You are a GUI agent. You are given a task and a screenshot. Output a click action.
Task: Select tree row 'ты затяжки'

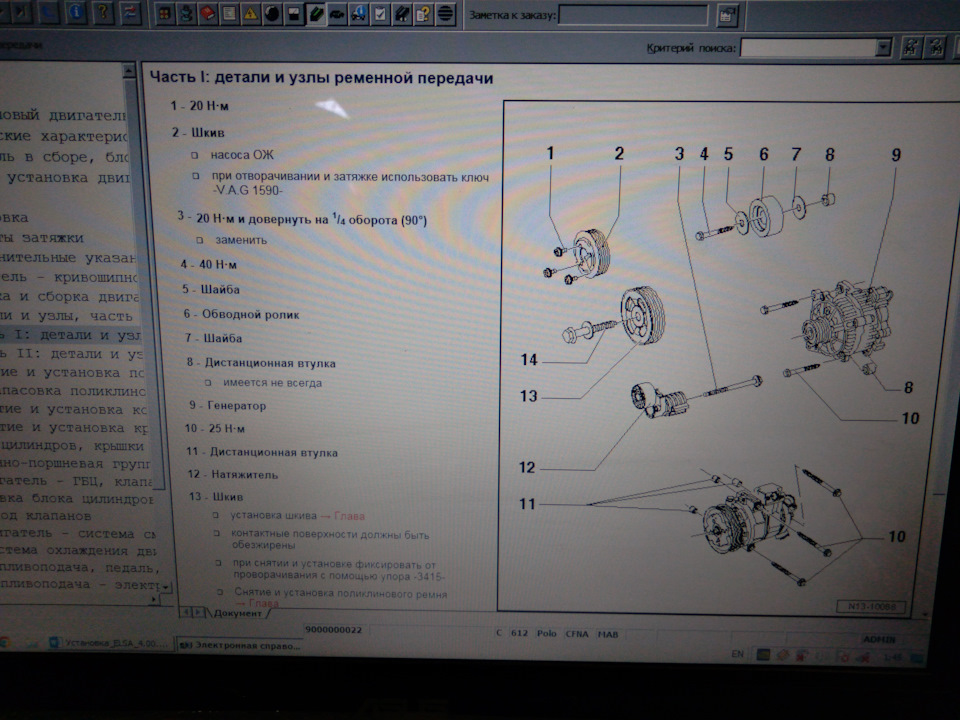[x=42, y=238]
